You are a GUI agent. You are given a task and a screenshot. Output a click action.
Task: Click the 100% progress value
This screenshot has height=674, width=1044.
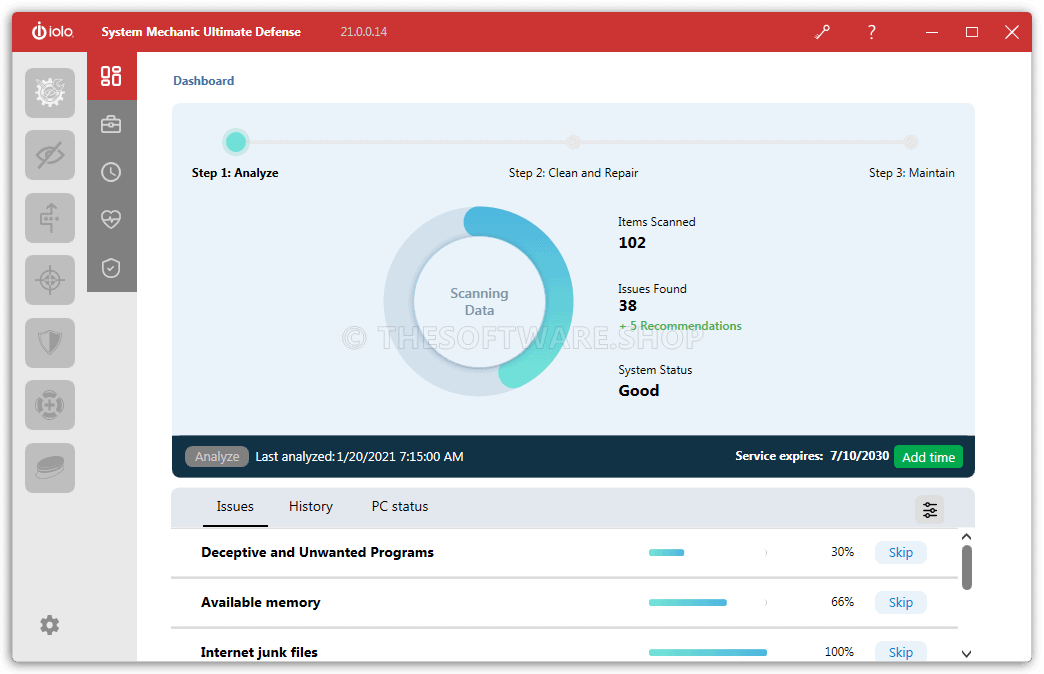tap(840, 652)
